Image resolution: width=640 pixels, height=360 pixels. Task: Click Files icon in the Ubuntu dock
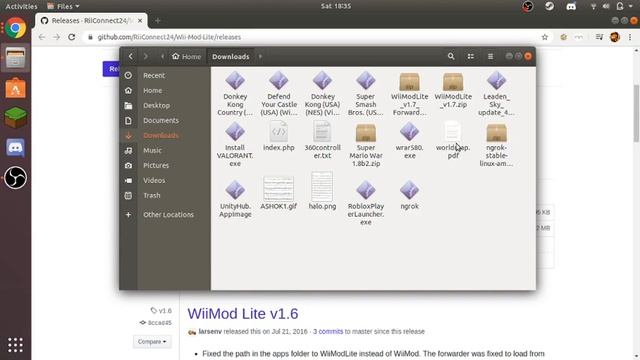tap(16, 58)
